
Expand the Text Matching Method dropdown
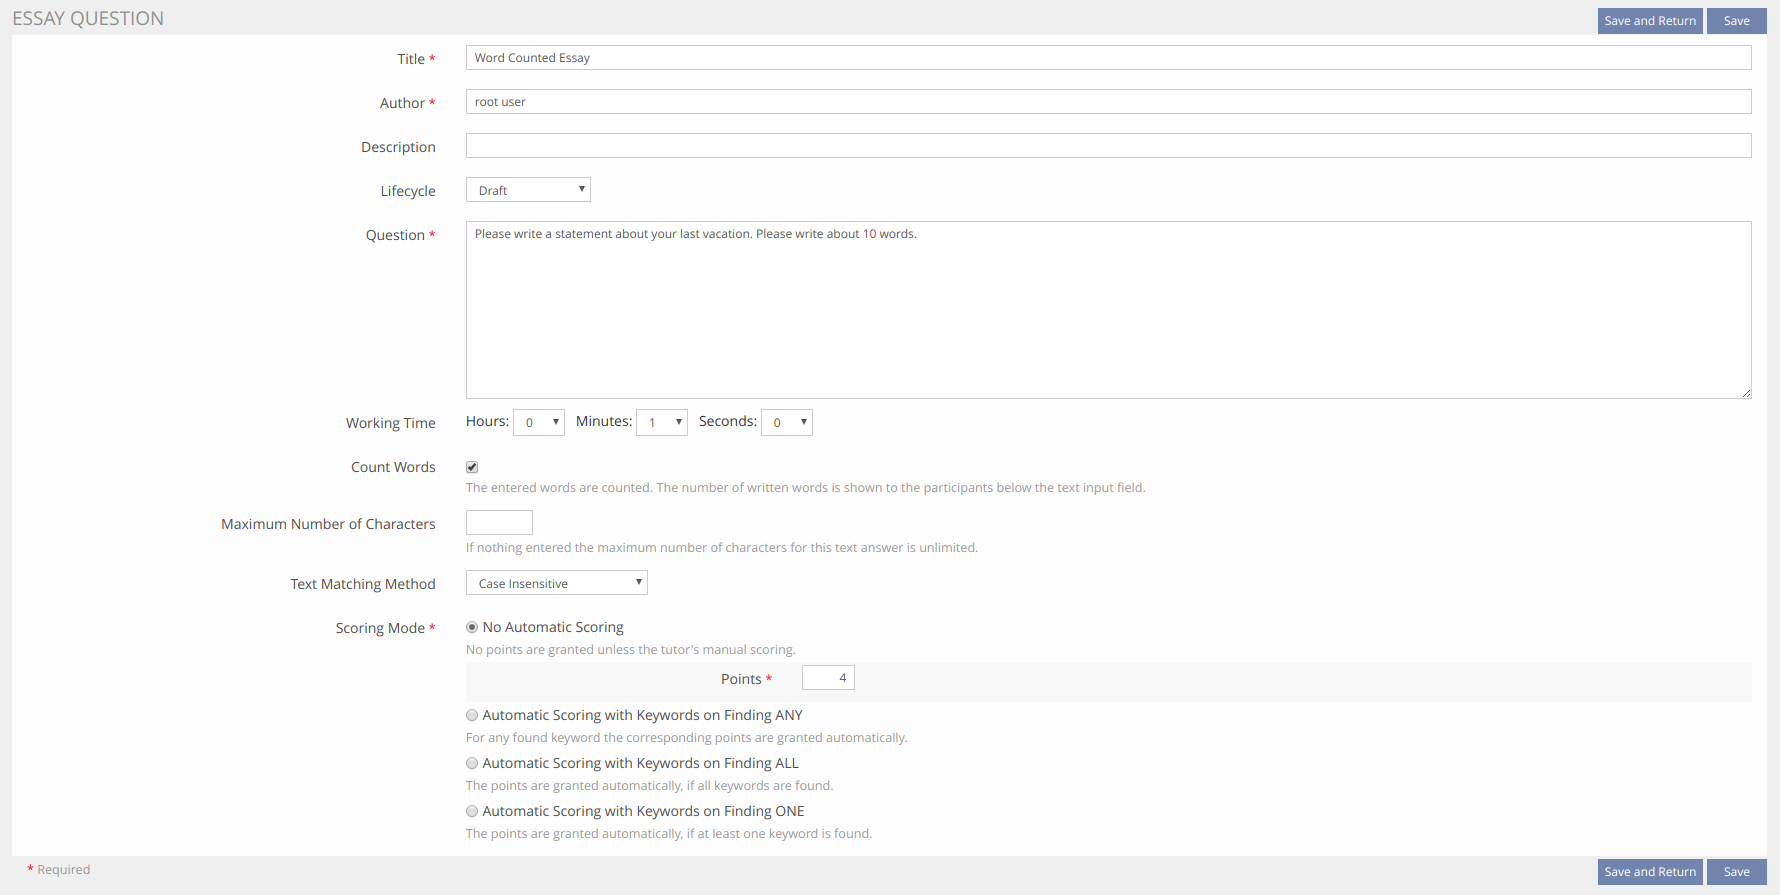(556, 583)
